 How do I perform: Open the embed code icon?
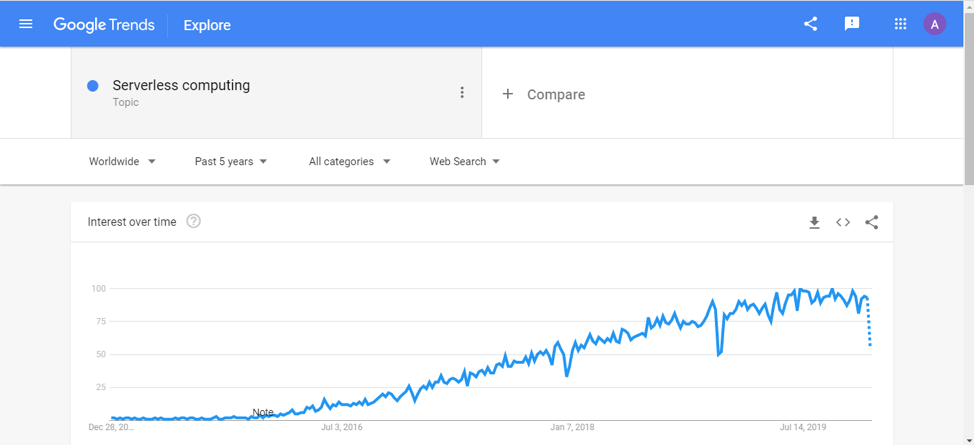843,222
